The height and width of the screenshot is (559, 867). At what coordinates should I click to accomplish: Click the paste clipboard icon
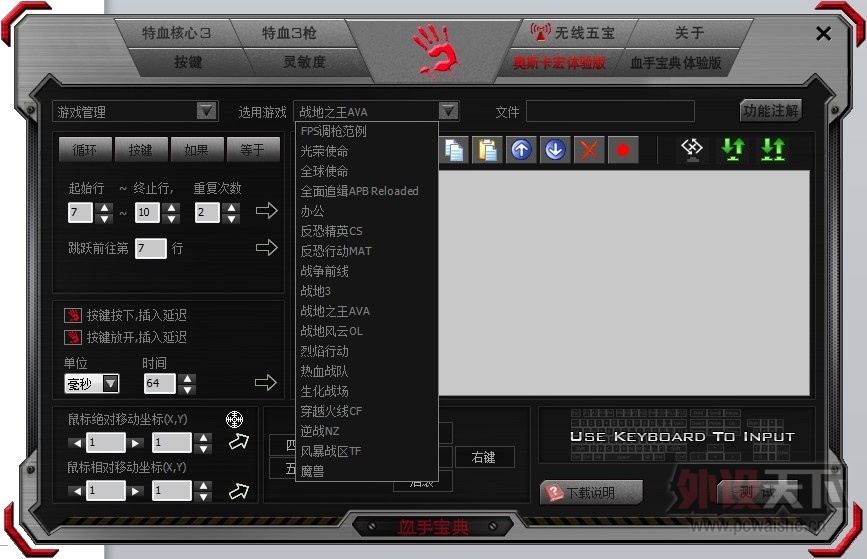click(x=487, y=150)
